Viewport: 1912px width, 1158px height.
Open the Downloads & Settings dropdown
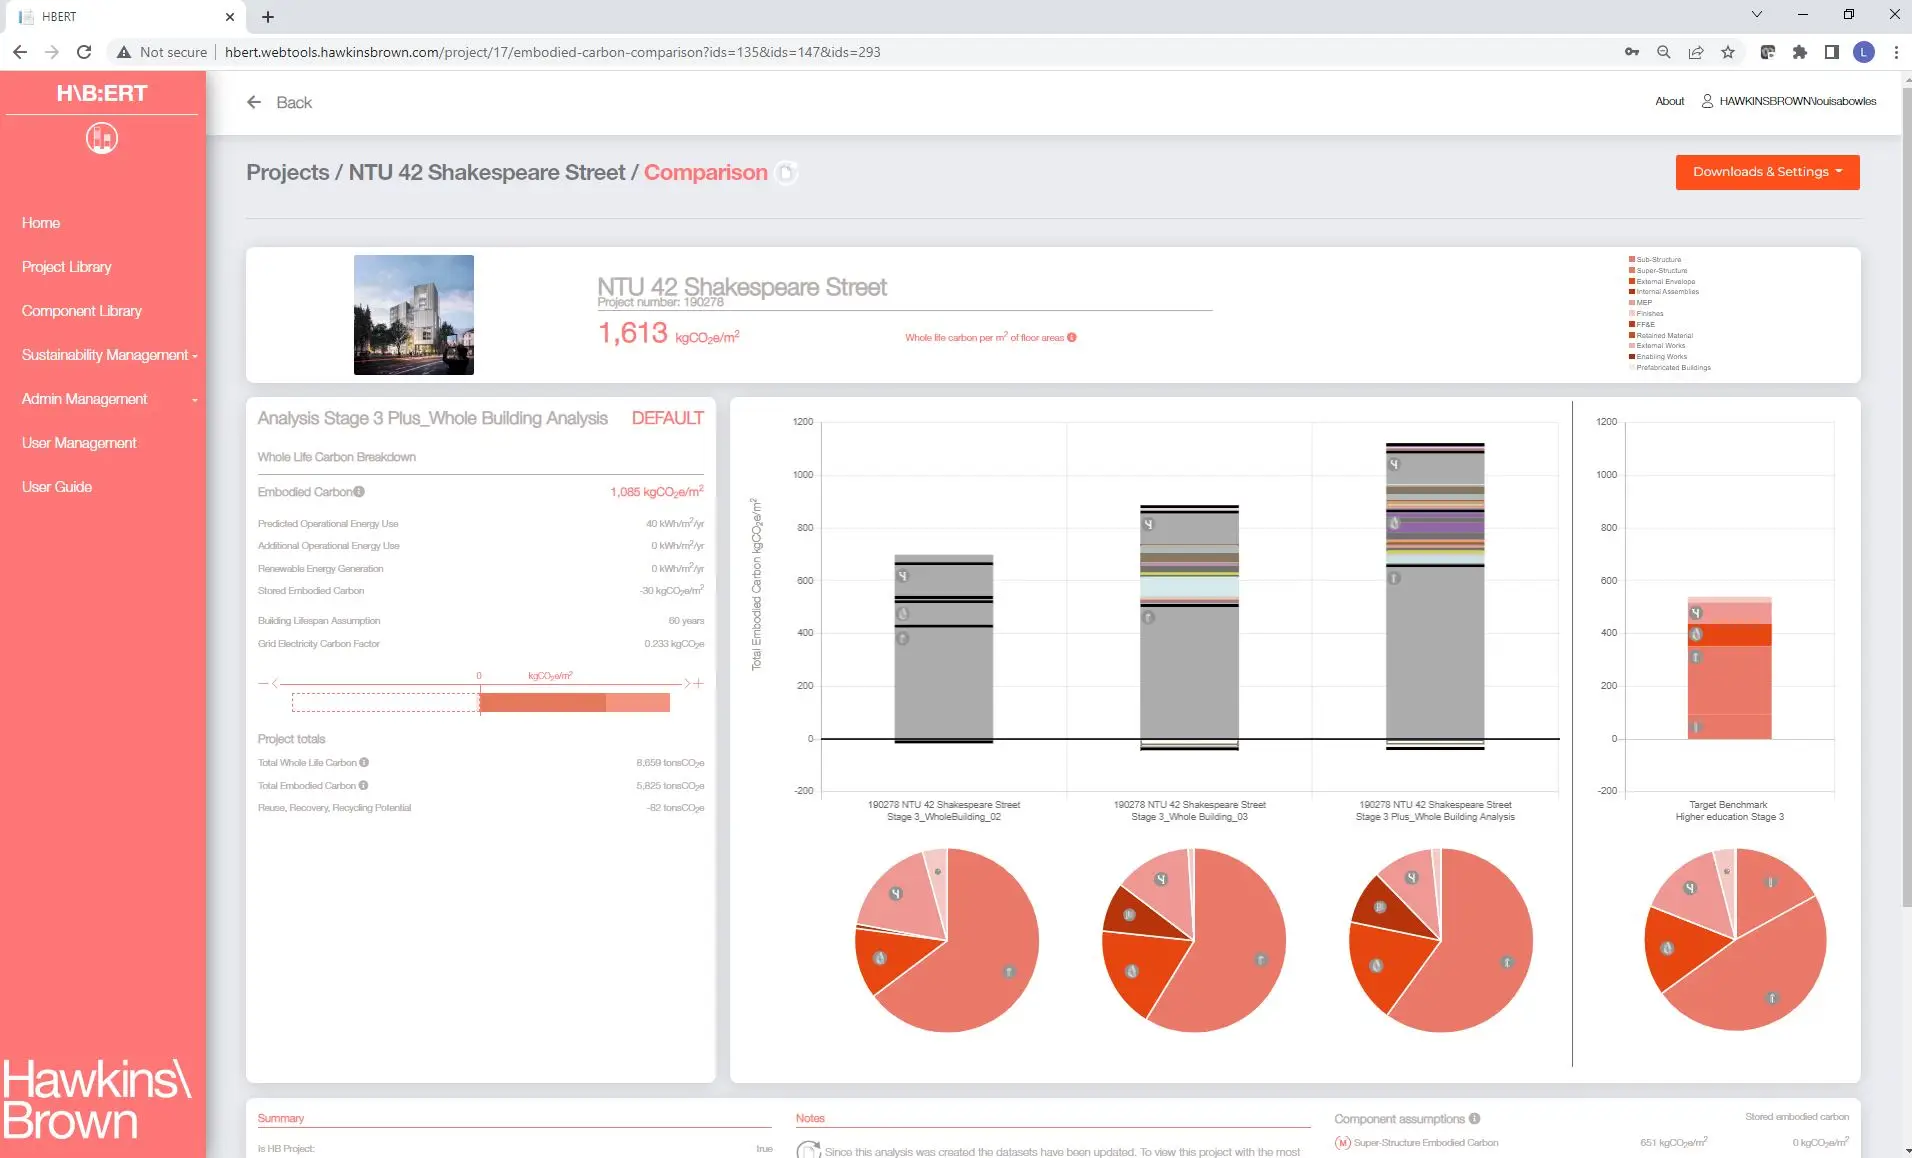pos(1767,172)
